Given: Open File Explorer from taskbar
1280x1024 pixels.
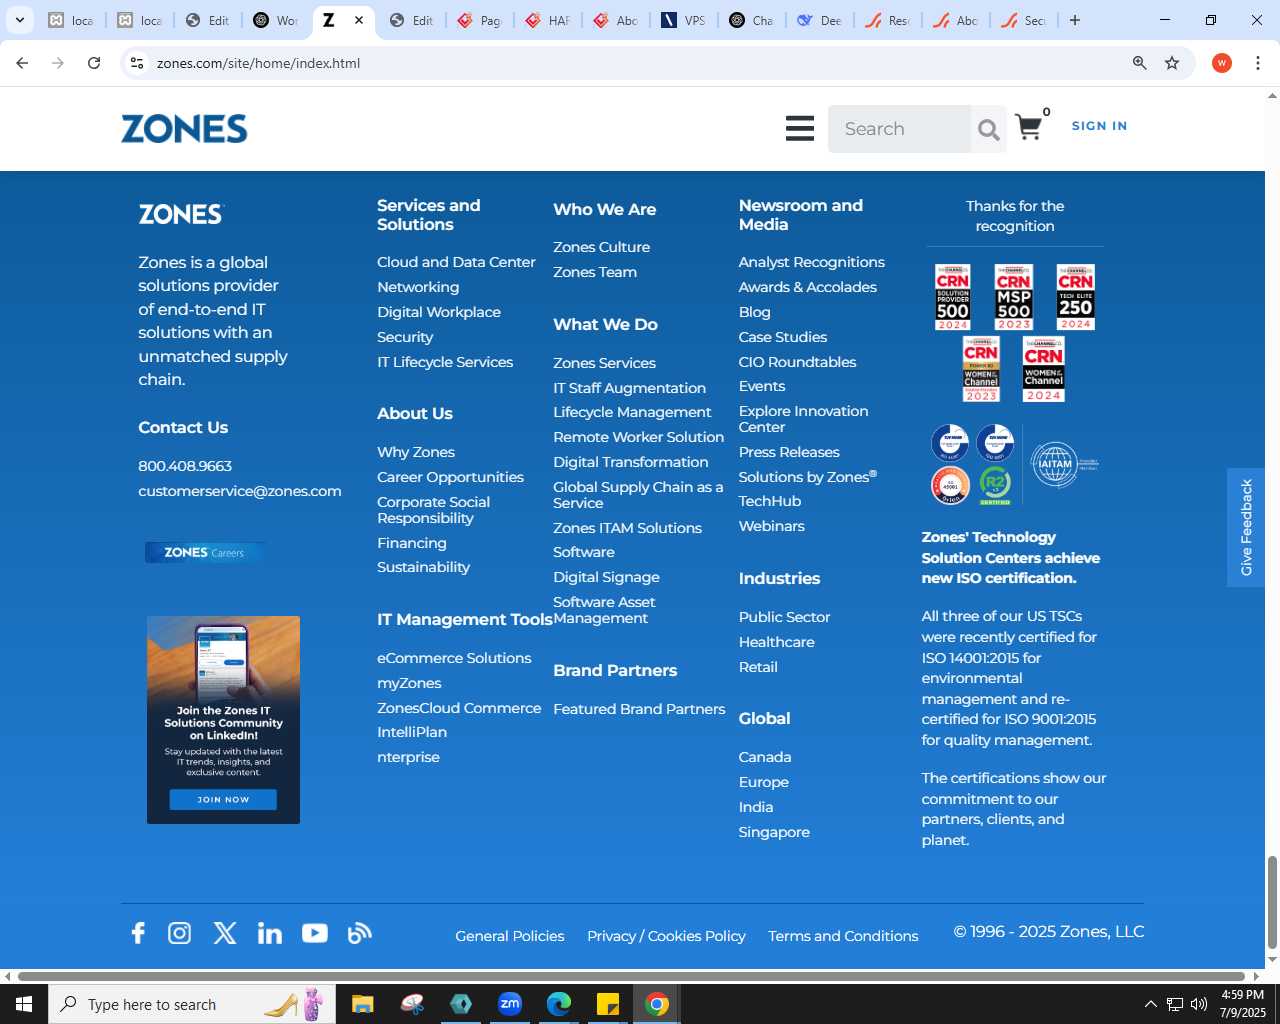Looking at the screenshot, I should click(362, 1004).
